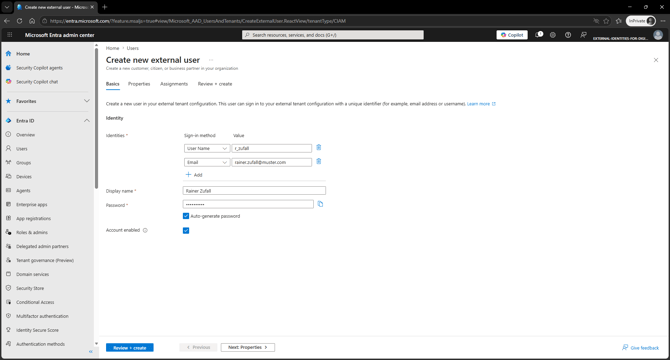The width and height of the screenshot is (670, 360).
Task: Open Devices in the sidebar
Action: tap(24, 177)
